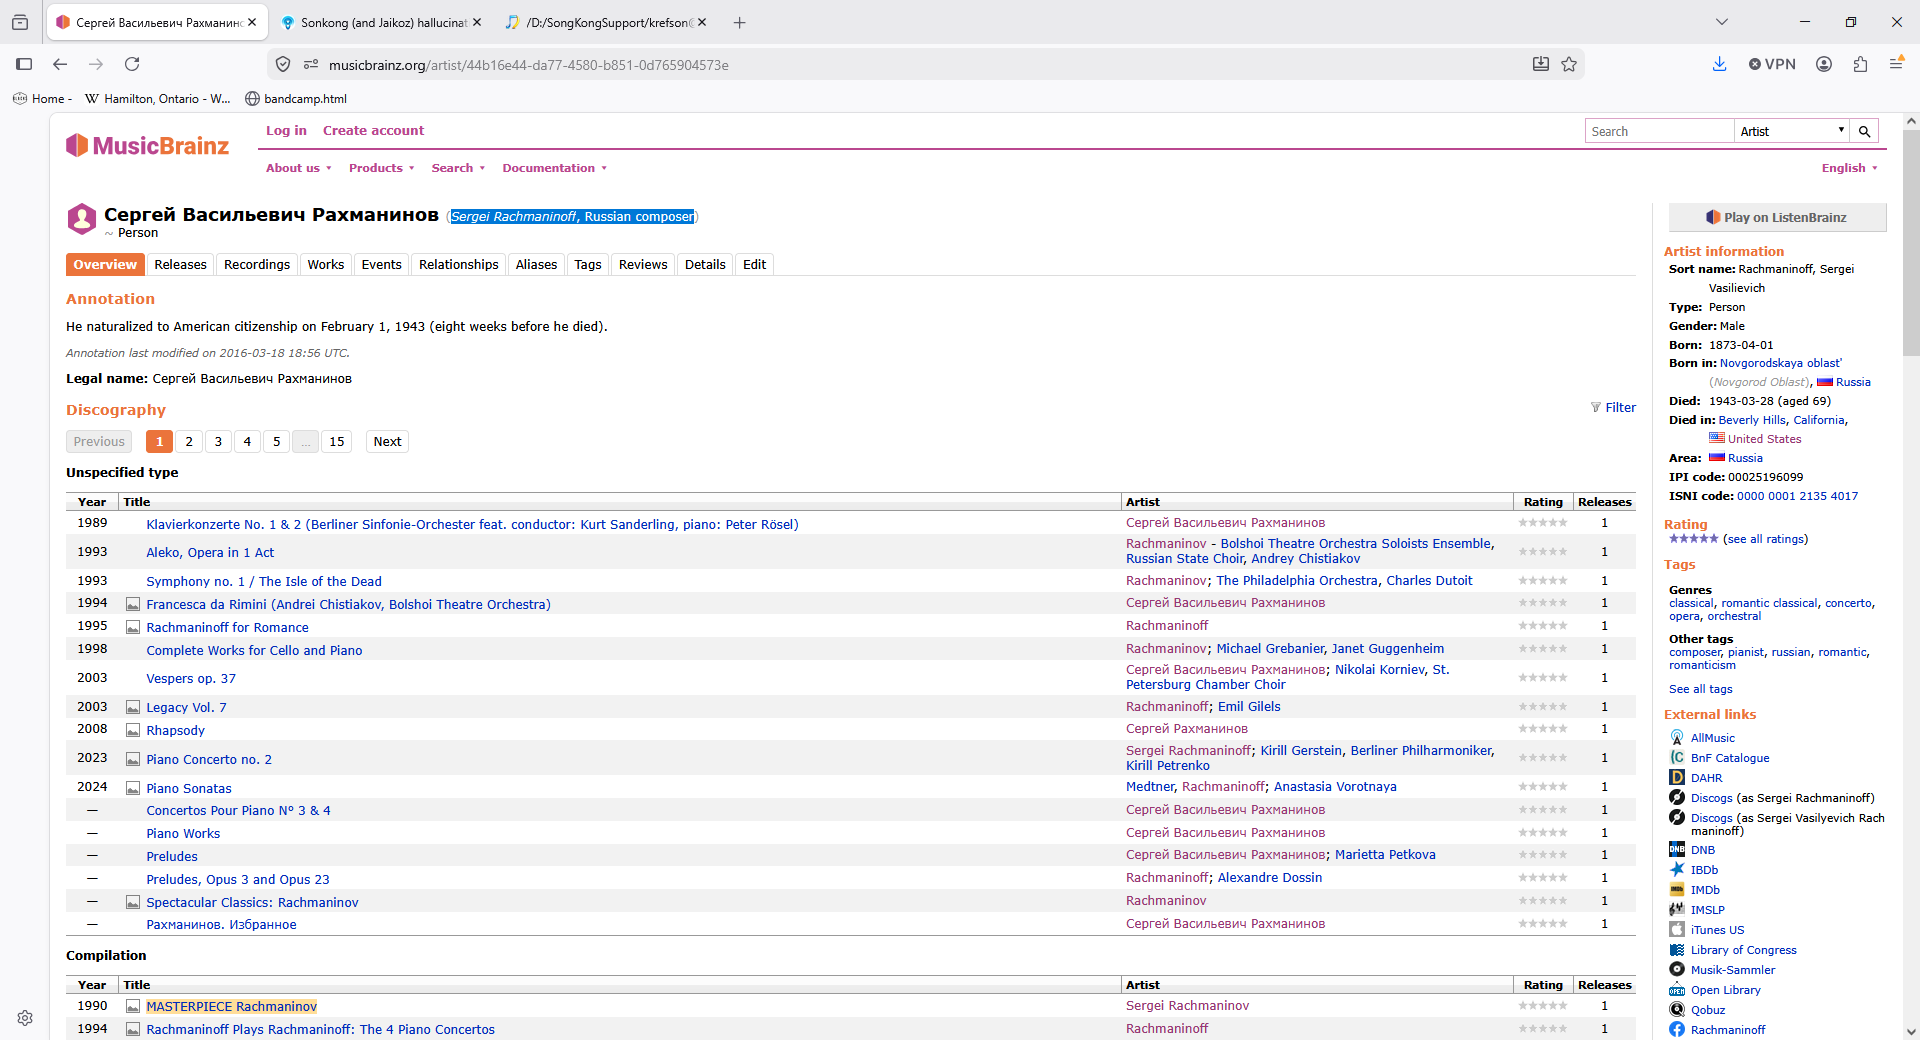This screenshot has height=1040, width=1920.
Task: Open the Hamilton, Ontario bookmark
Action: coord(158,99)
